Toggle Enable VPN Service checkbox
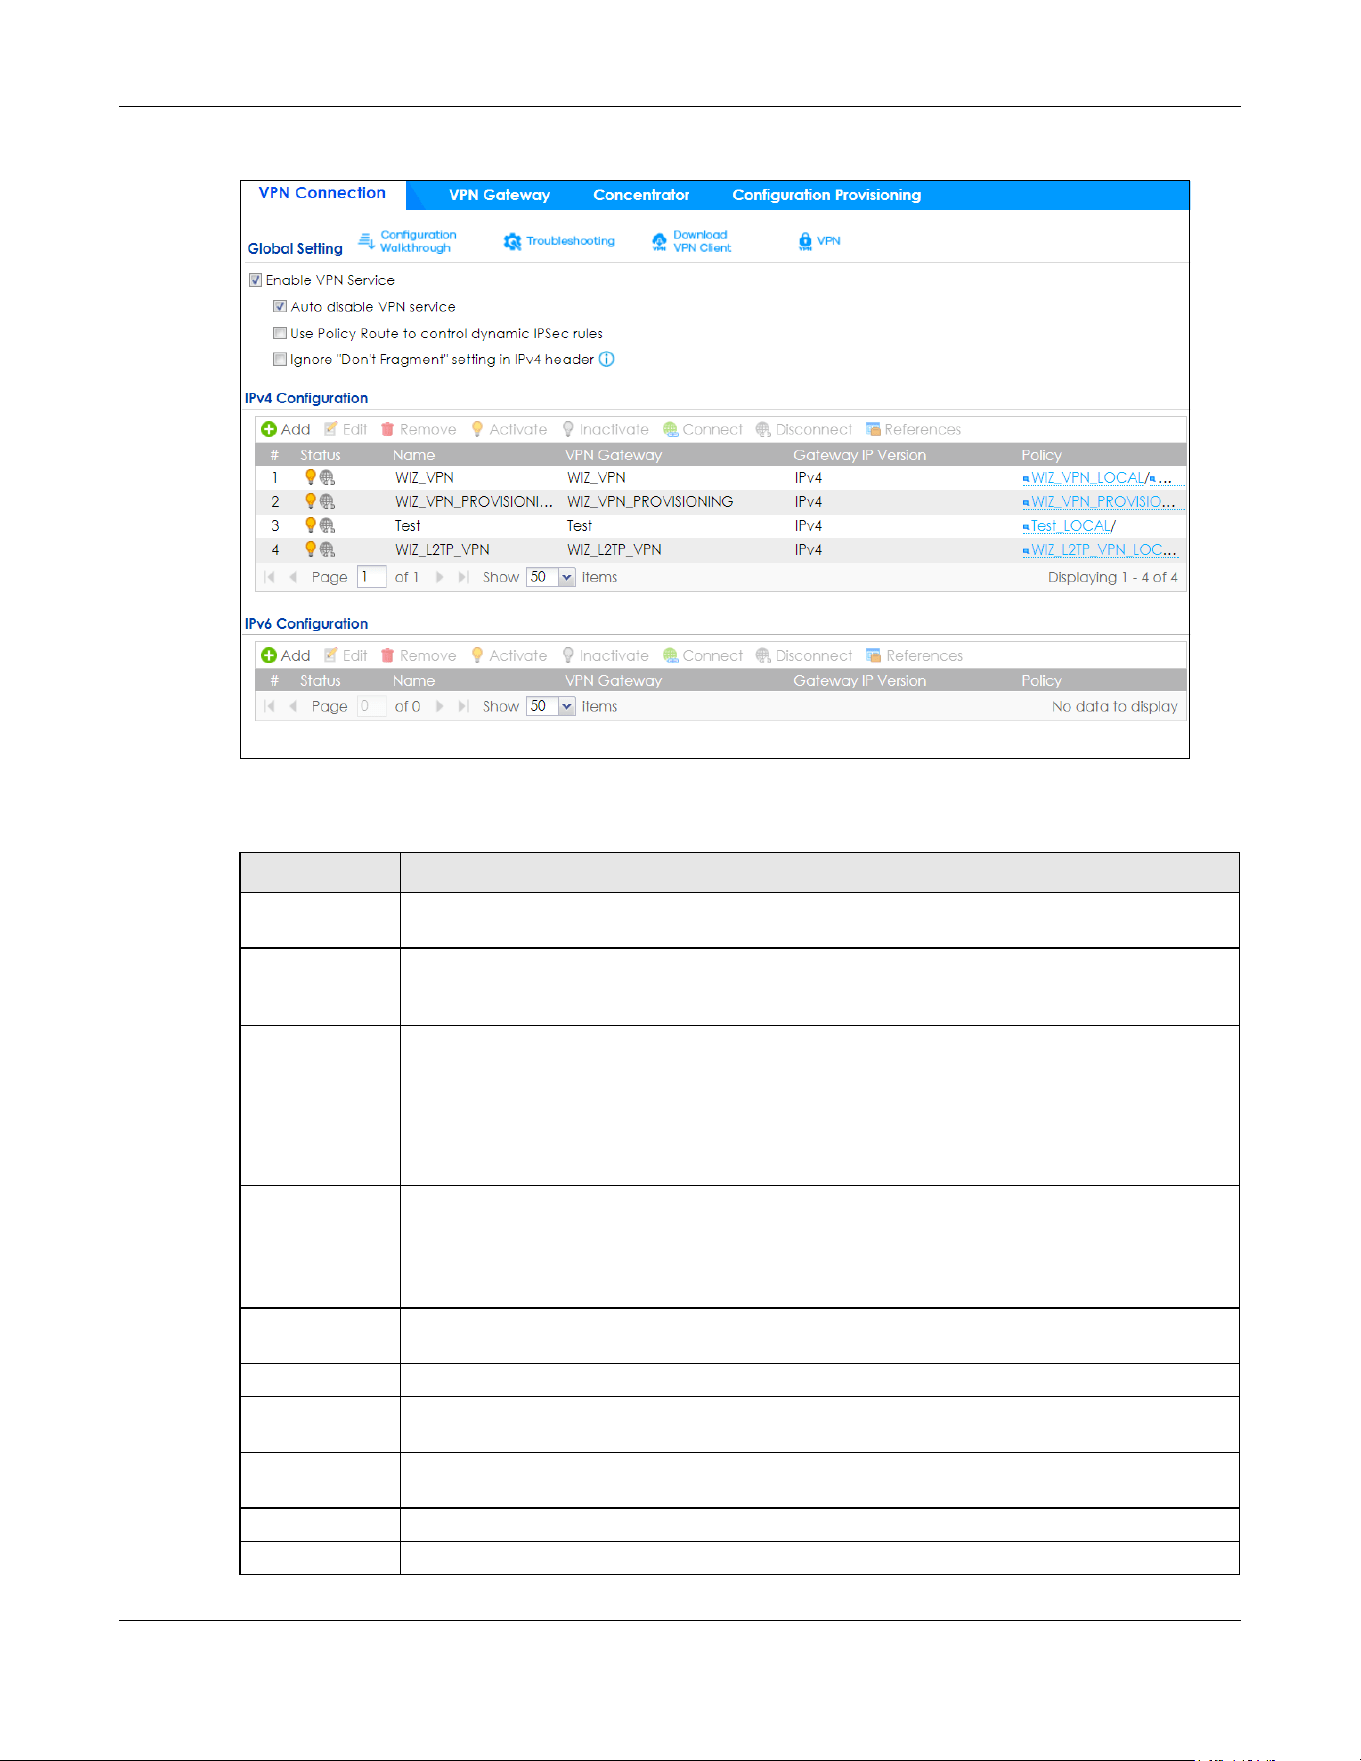Screen dimensions: 1361x1761 point(255,280)
